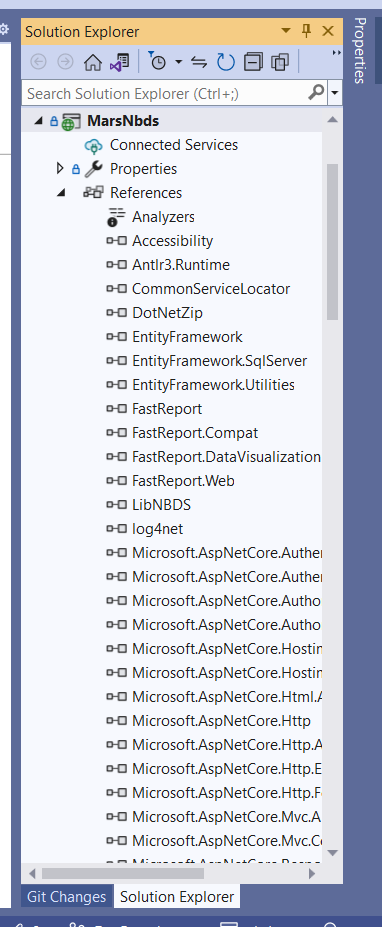Toggle Sync with Active Document
The image size is (382, 927).
click(x=199, y=62)
